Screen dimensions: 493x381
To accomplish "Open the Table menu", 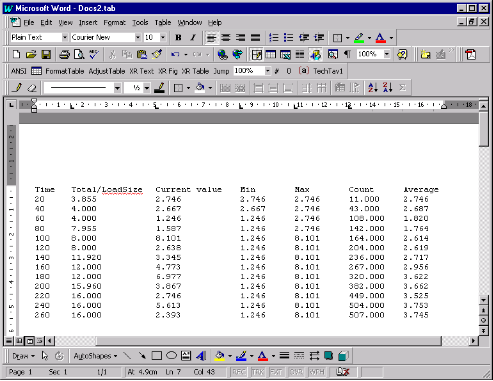I will (163, 22).
